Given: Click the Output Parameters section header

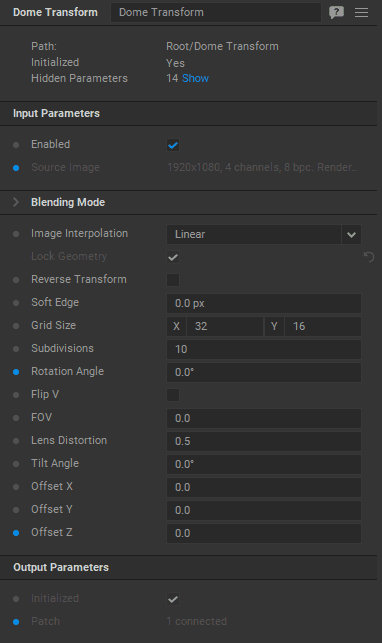Looking at the screenshot, I should [189, 568].
